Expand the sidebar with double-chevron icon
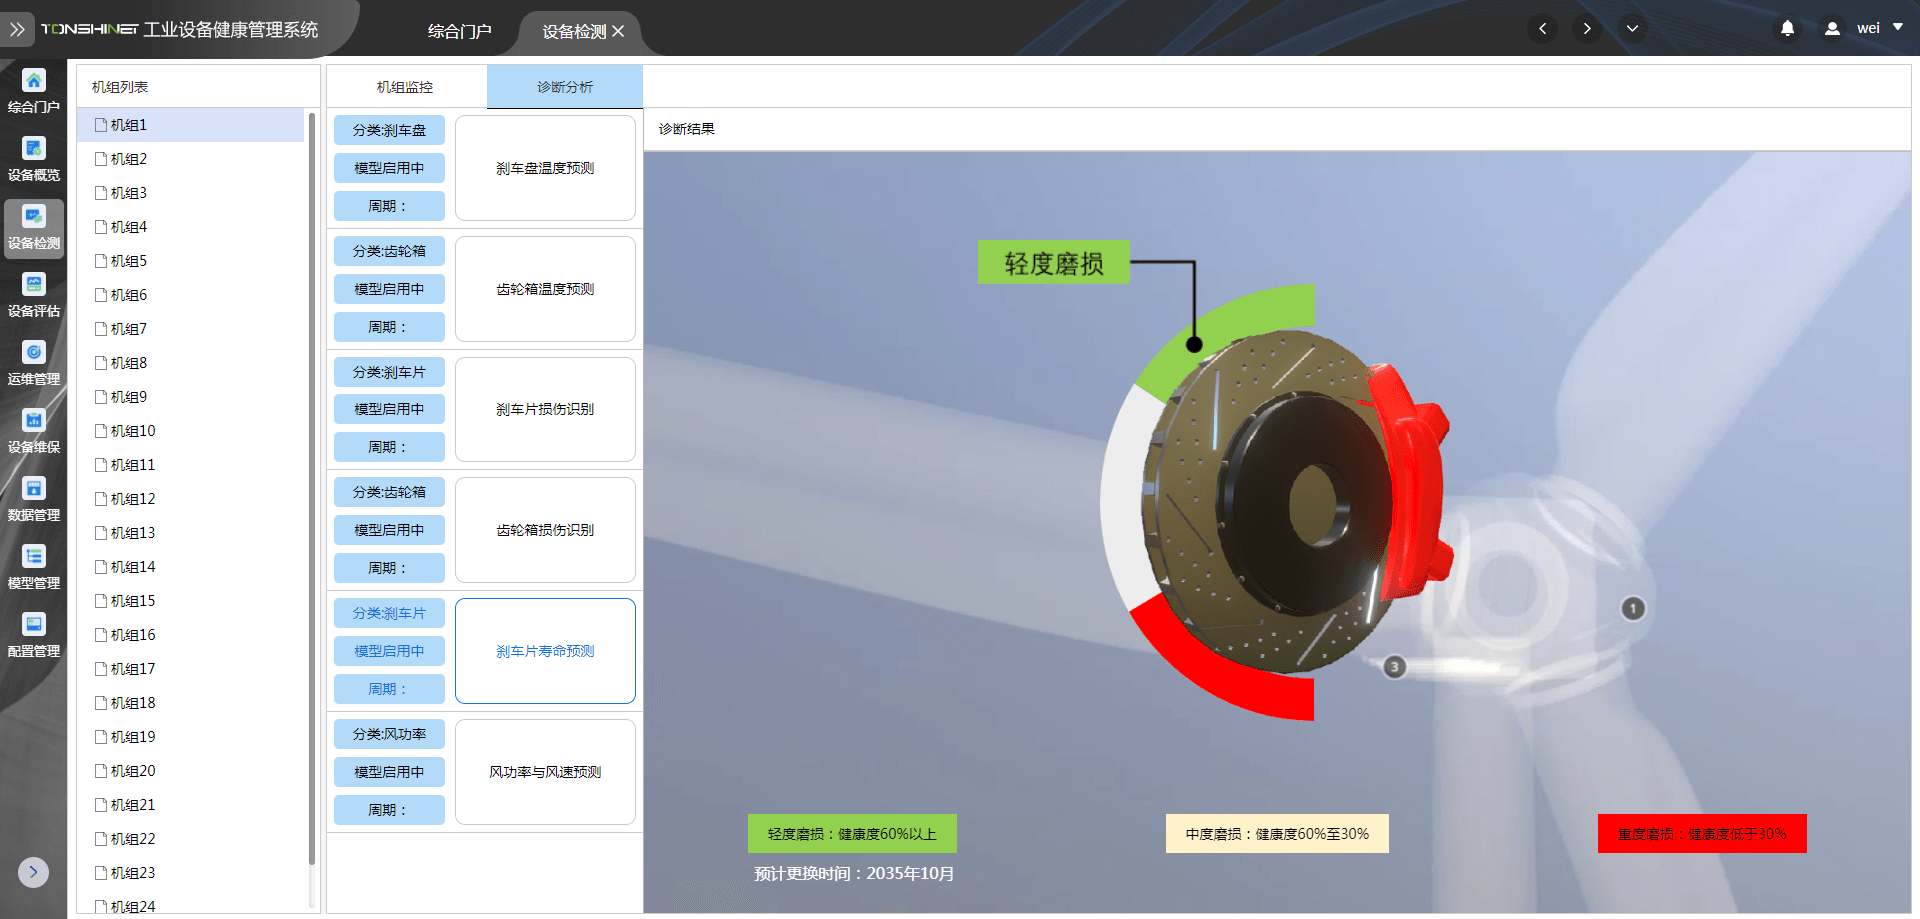 point(17,30)
